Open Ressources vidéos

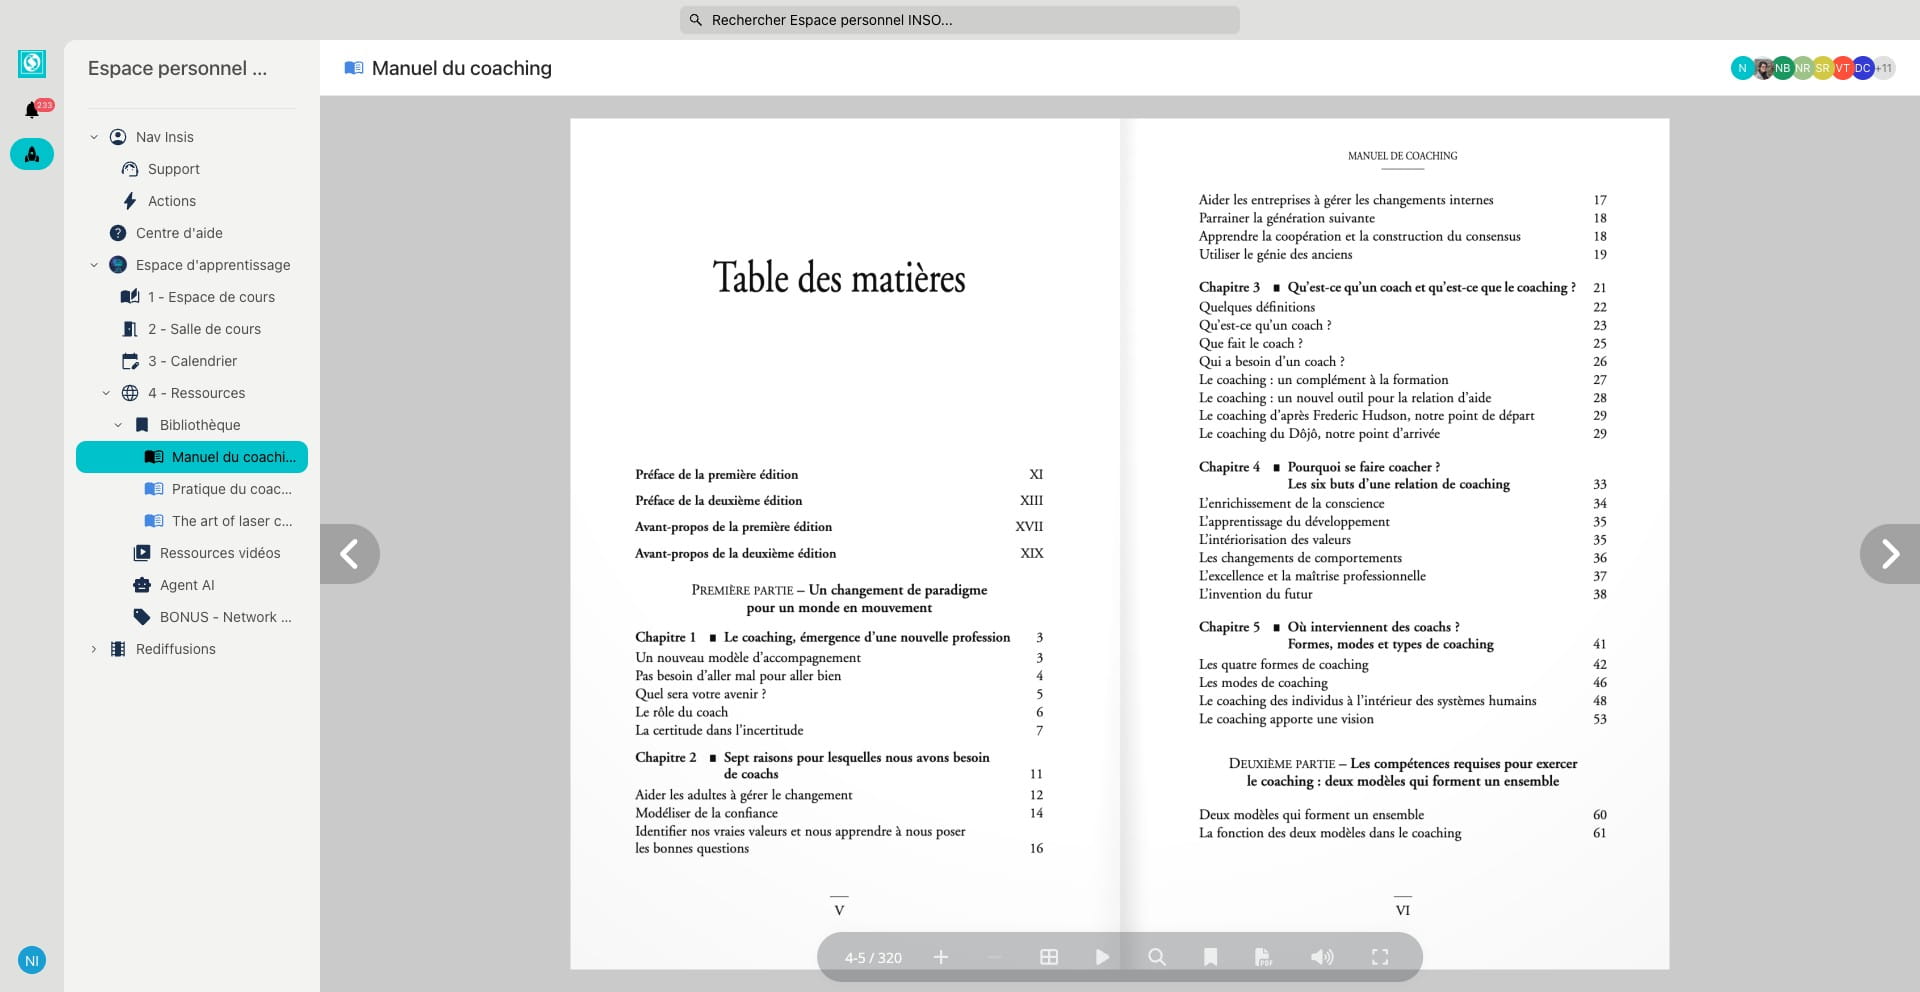(x=220, y=553)
